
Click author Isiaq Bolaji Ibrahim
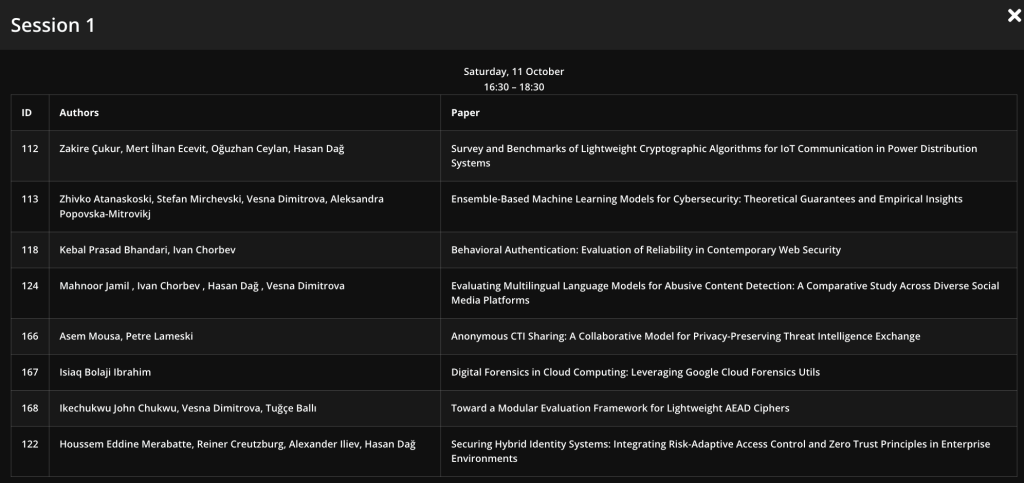[x=105, y=372]
